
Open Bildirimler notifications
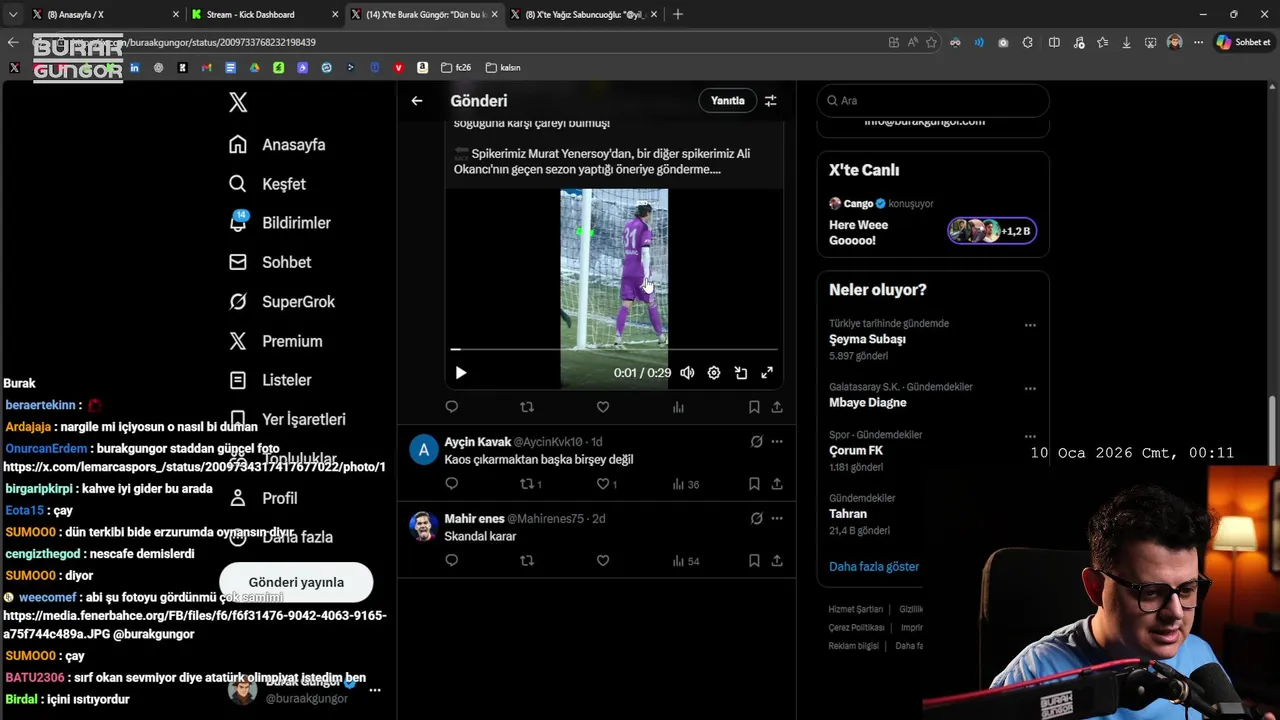coord(279,223)
